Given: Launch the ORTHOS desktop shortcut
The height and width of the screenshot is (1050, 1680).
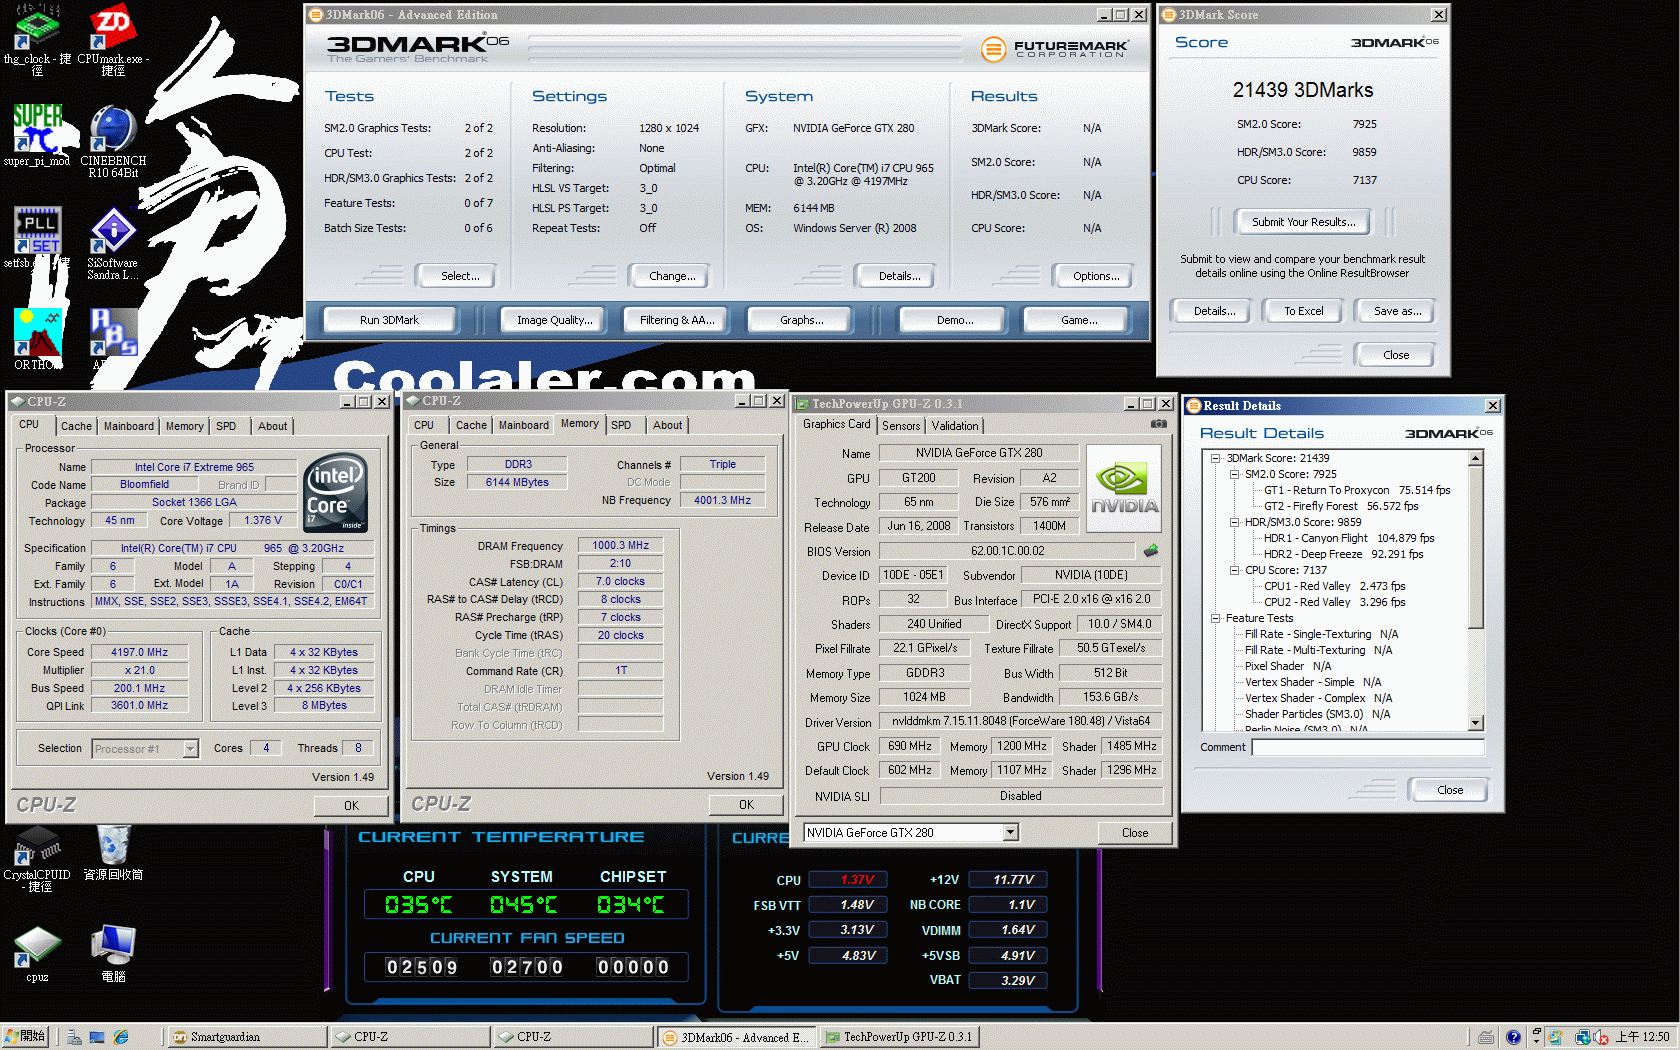Looking at the screenshot, I should point(37,339).
